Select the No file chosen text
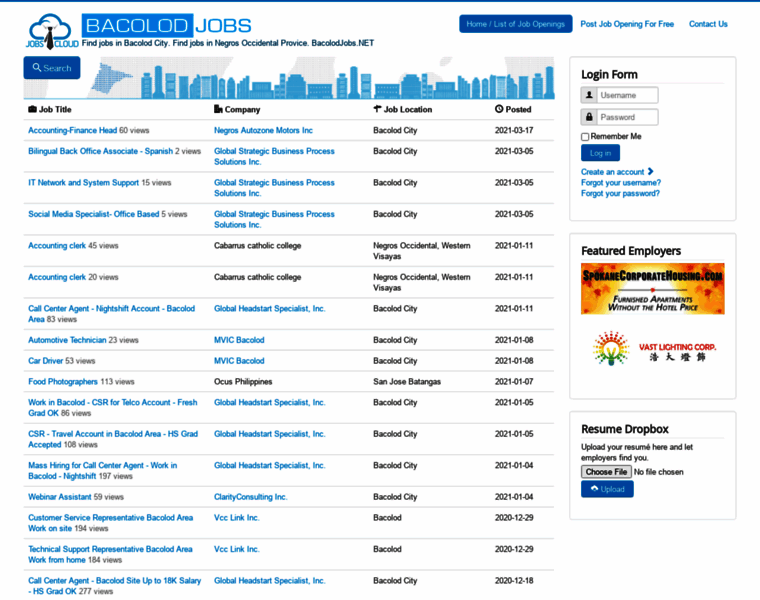Screen dimensions: 760x600 (x=658, y=472)
